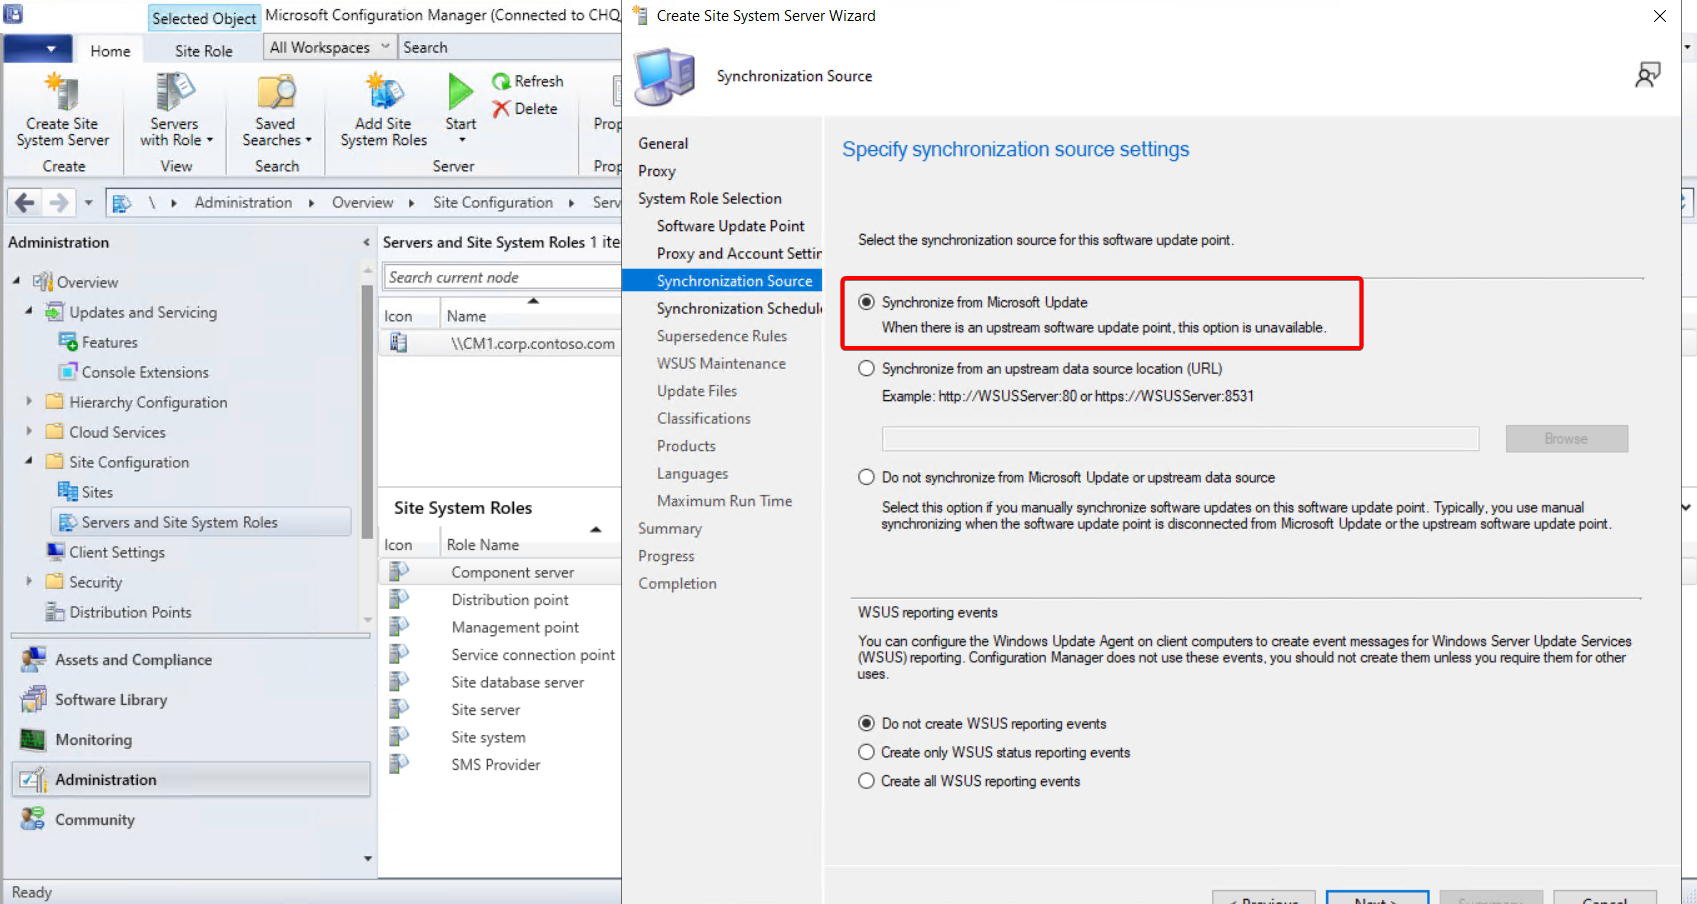Click the Create Site System Server icon
The width and height of the screenshot is (1697, 904).
tap(62, 93)
